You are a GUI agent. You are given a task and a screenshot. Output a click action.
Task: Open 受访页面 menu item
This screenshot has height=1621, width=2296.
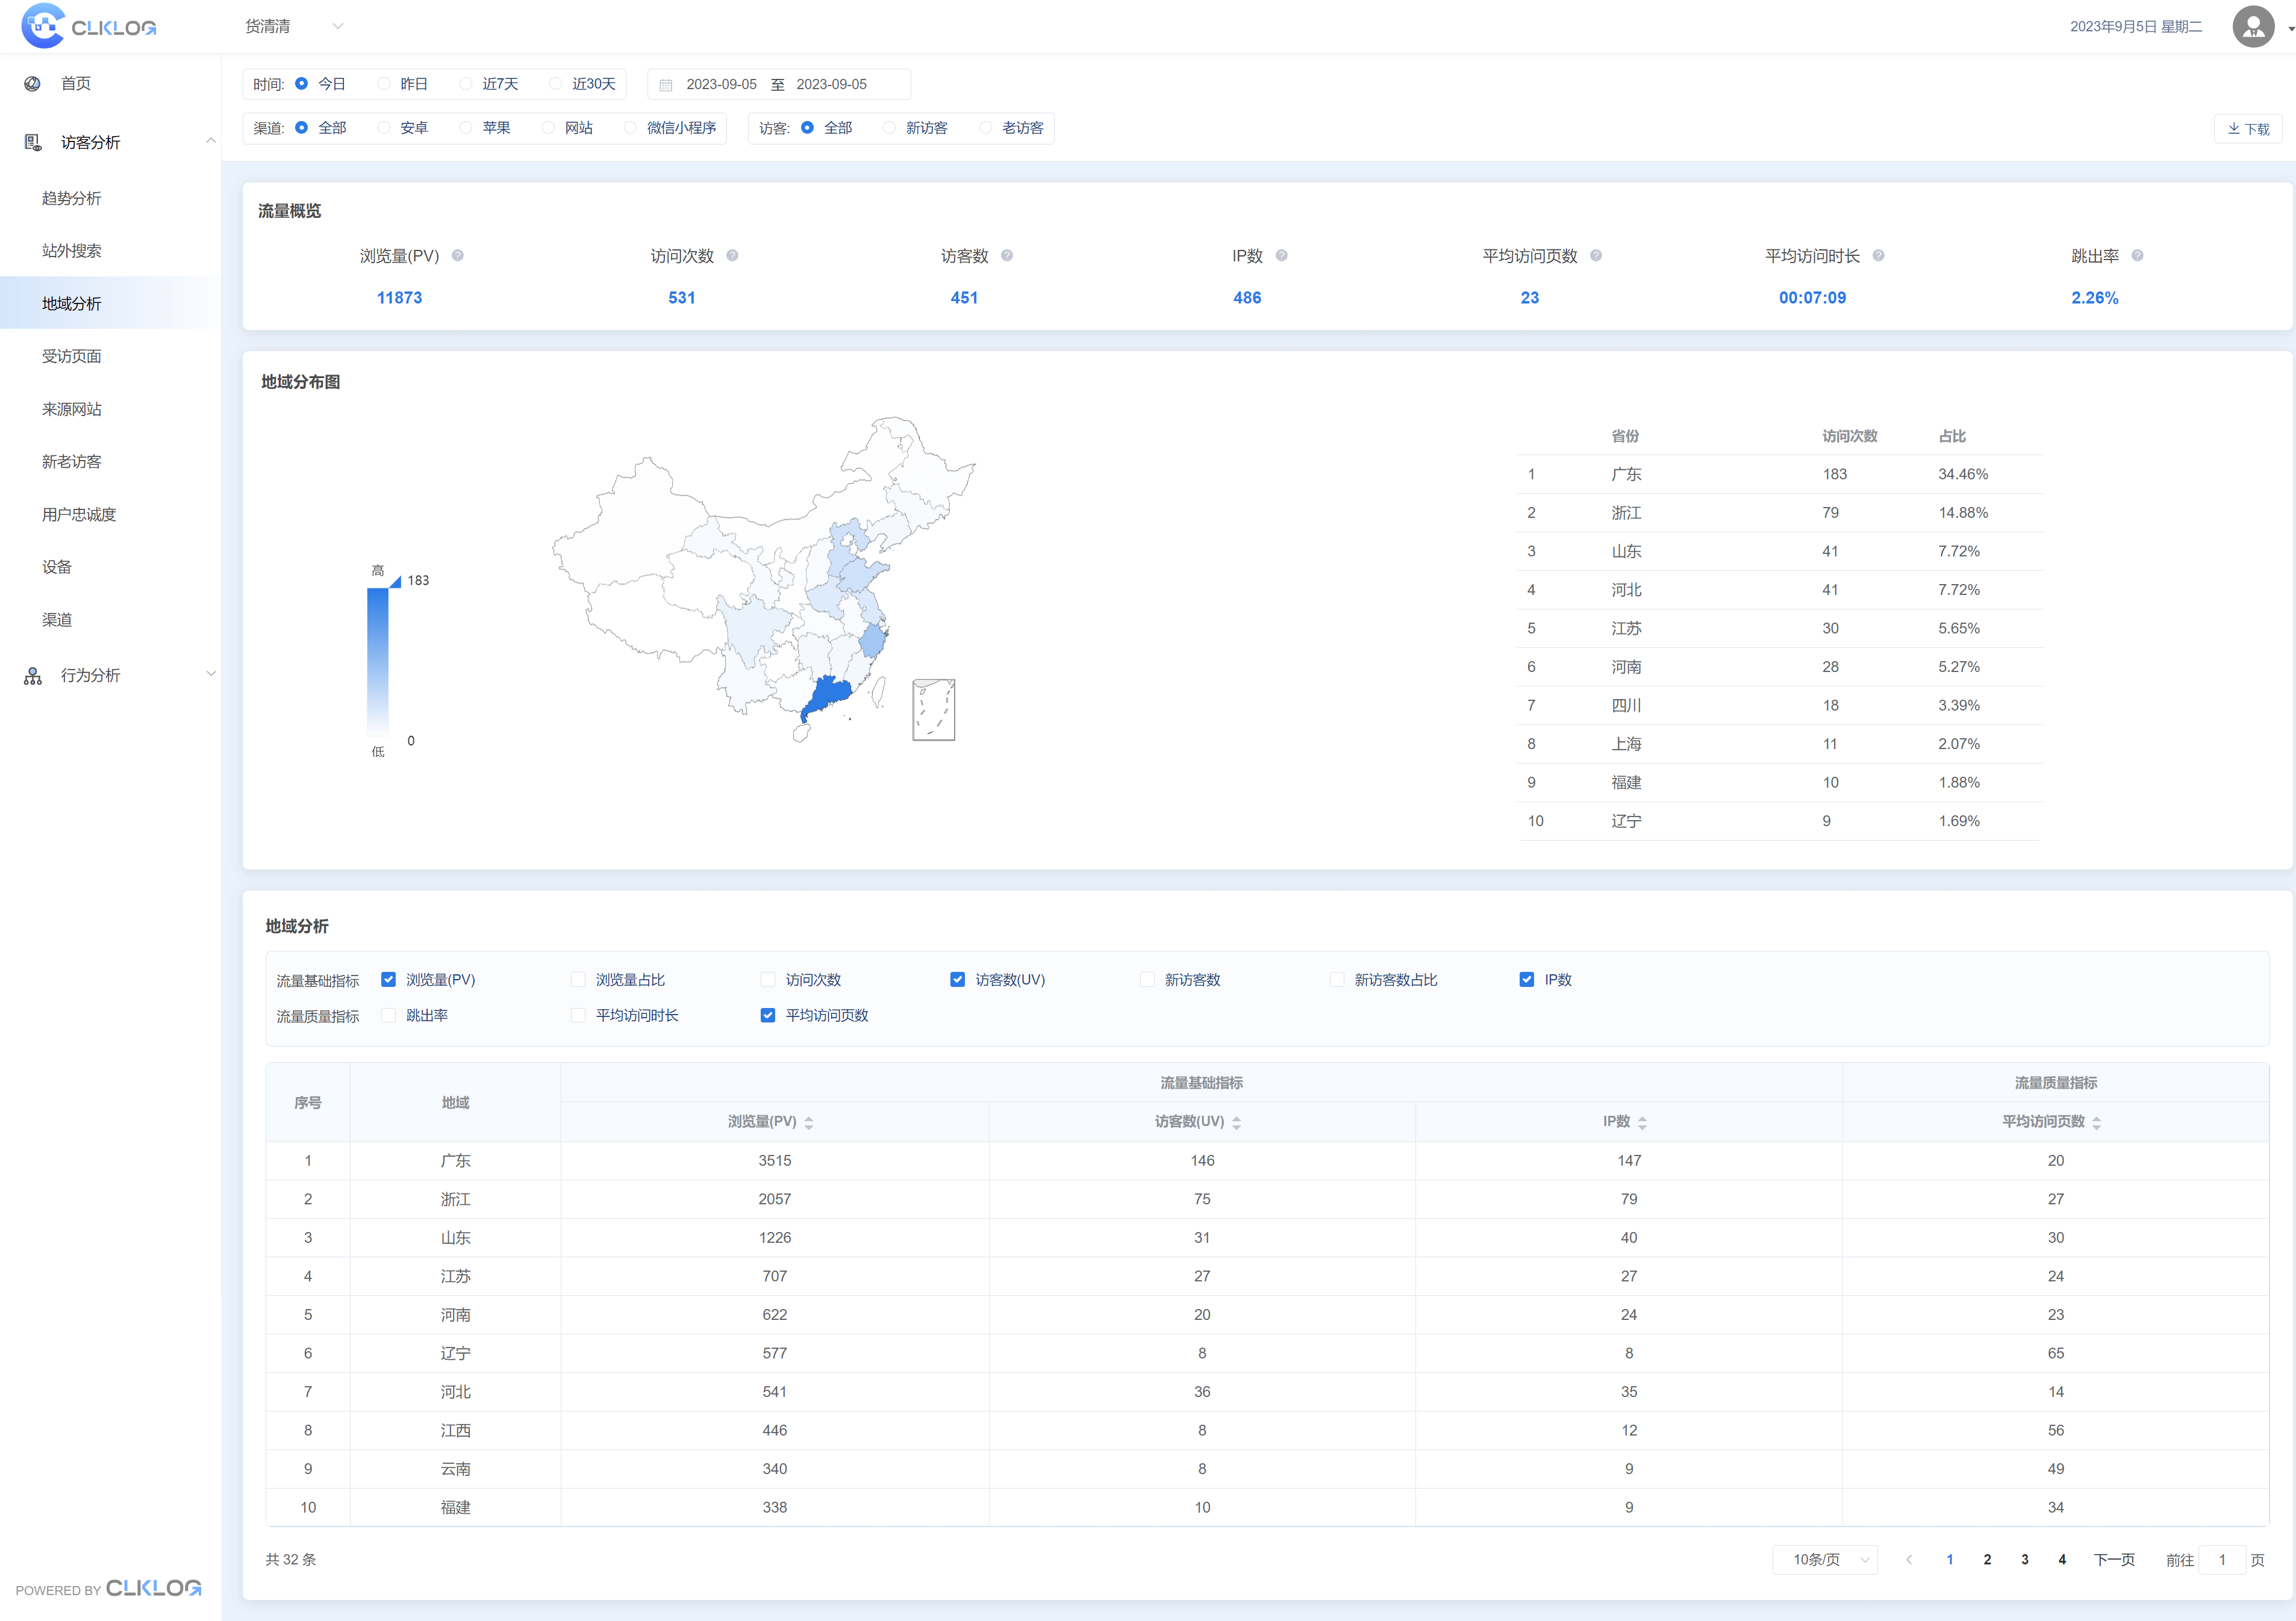[x=72, y=357]
